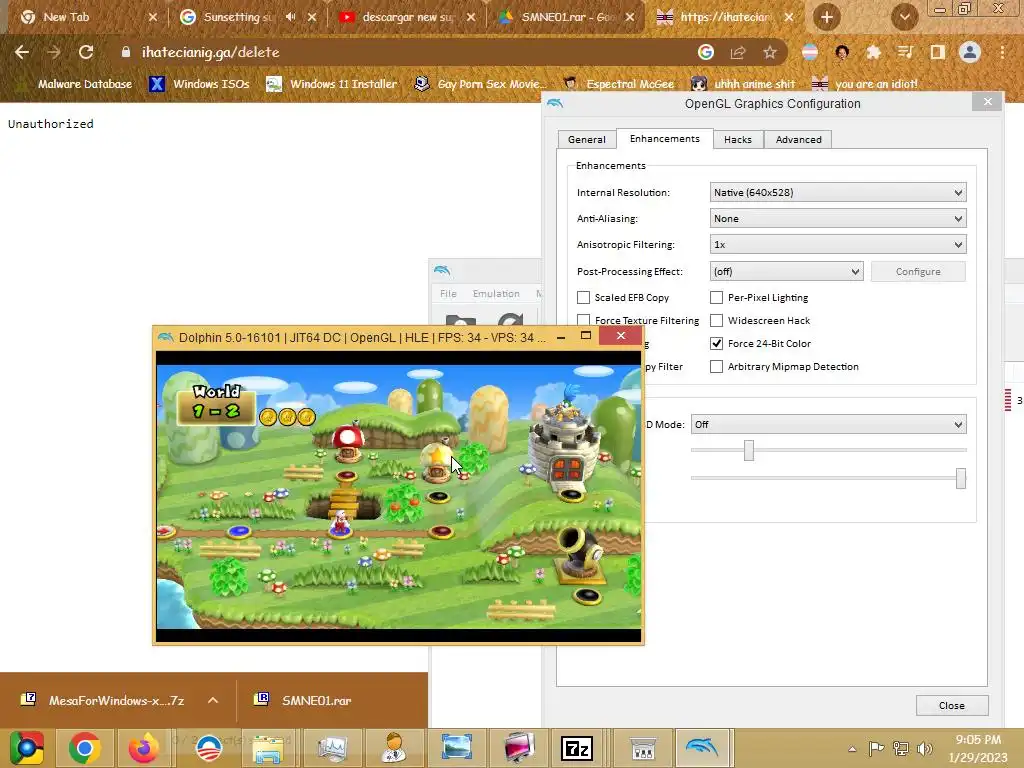Open the Chrome profile avatar
This screenshot has height=768, width=1024.
pyautogui.click(x=970, y=52)
